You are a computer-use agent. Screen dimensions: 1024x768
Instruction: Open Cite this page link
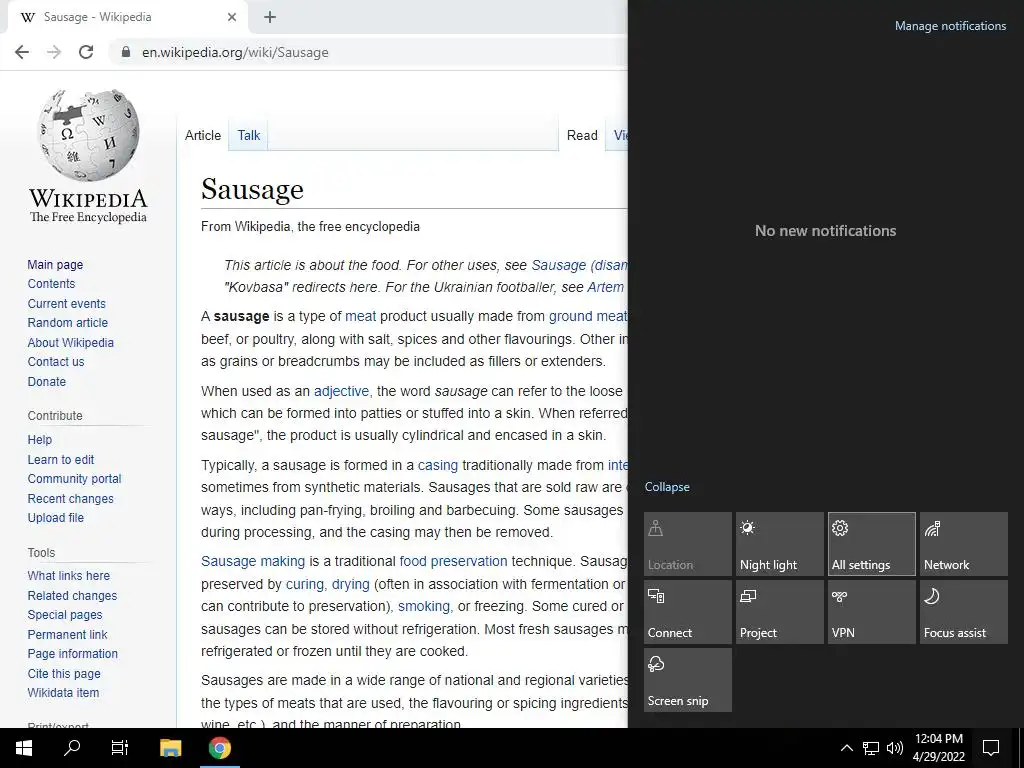[64, 674]
